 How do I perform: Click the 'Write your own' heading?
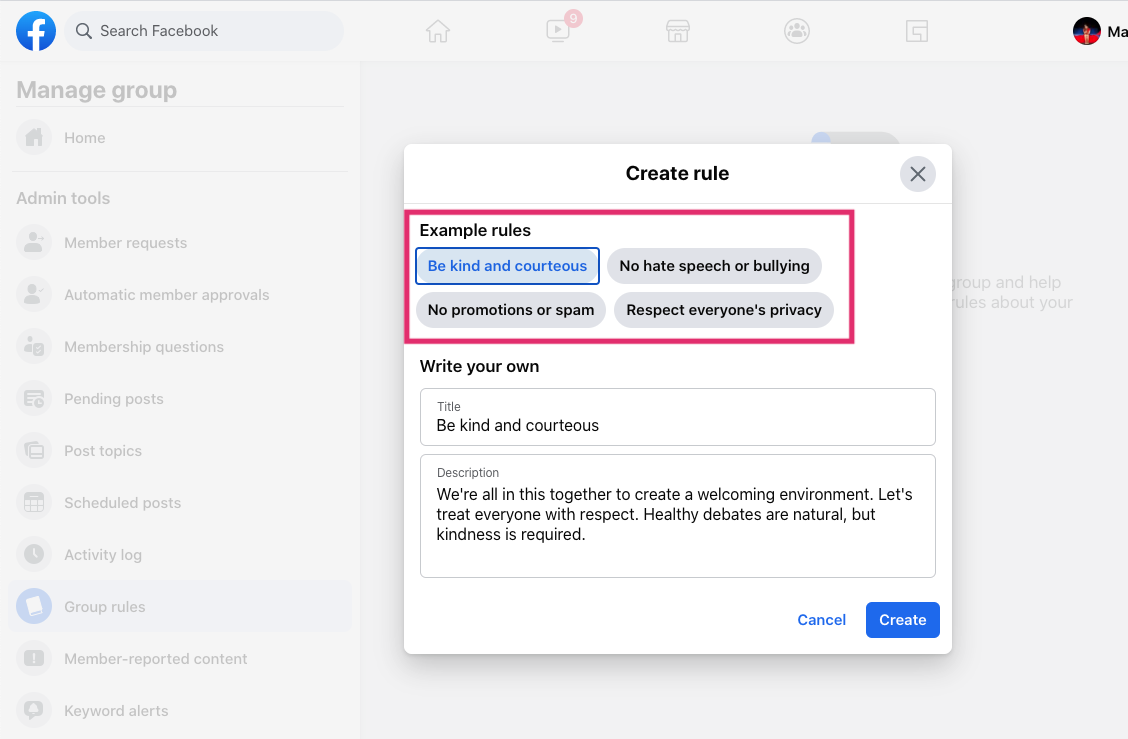[479, 366]
